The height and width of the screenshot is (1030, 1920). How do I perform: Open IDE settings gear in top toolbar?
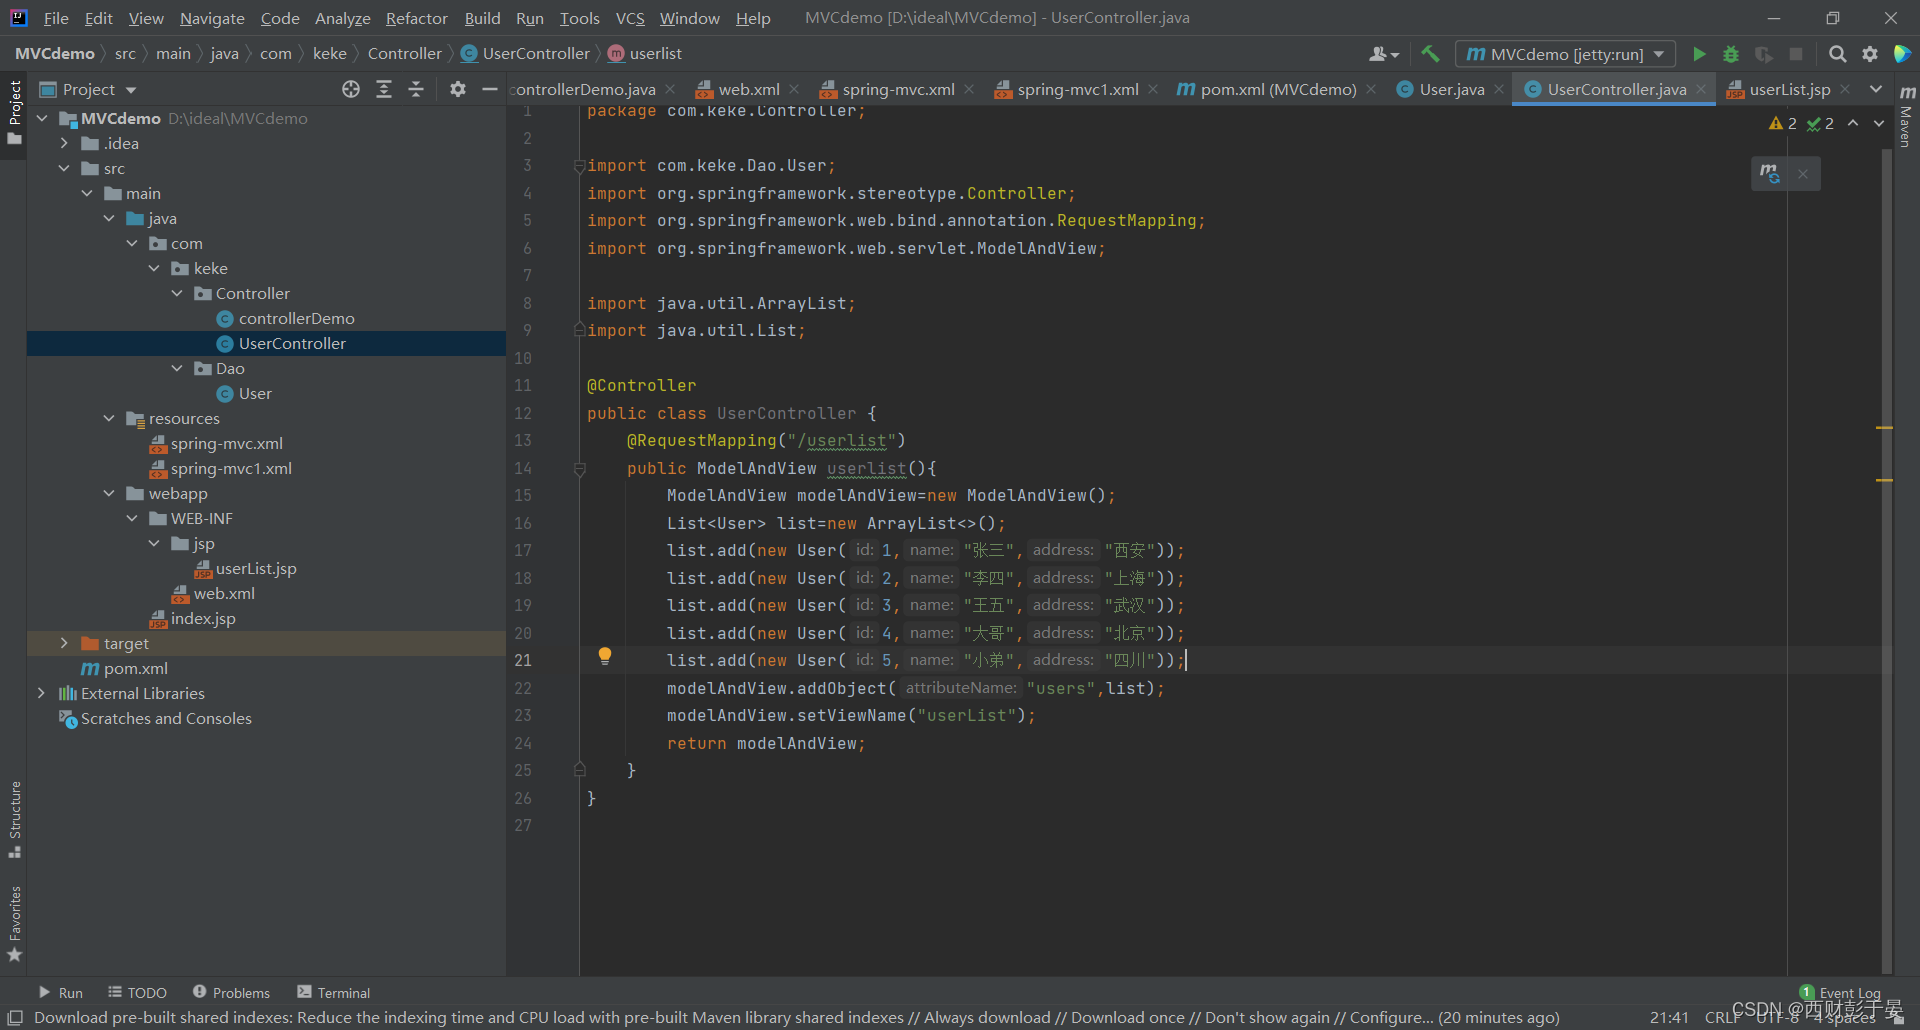tap(1870, 54)
